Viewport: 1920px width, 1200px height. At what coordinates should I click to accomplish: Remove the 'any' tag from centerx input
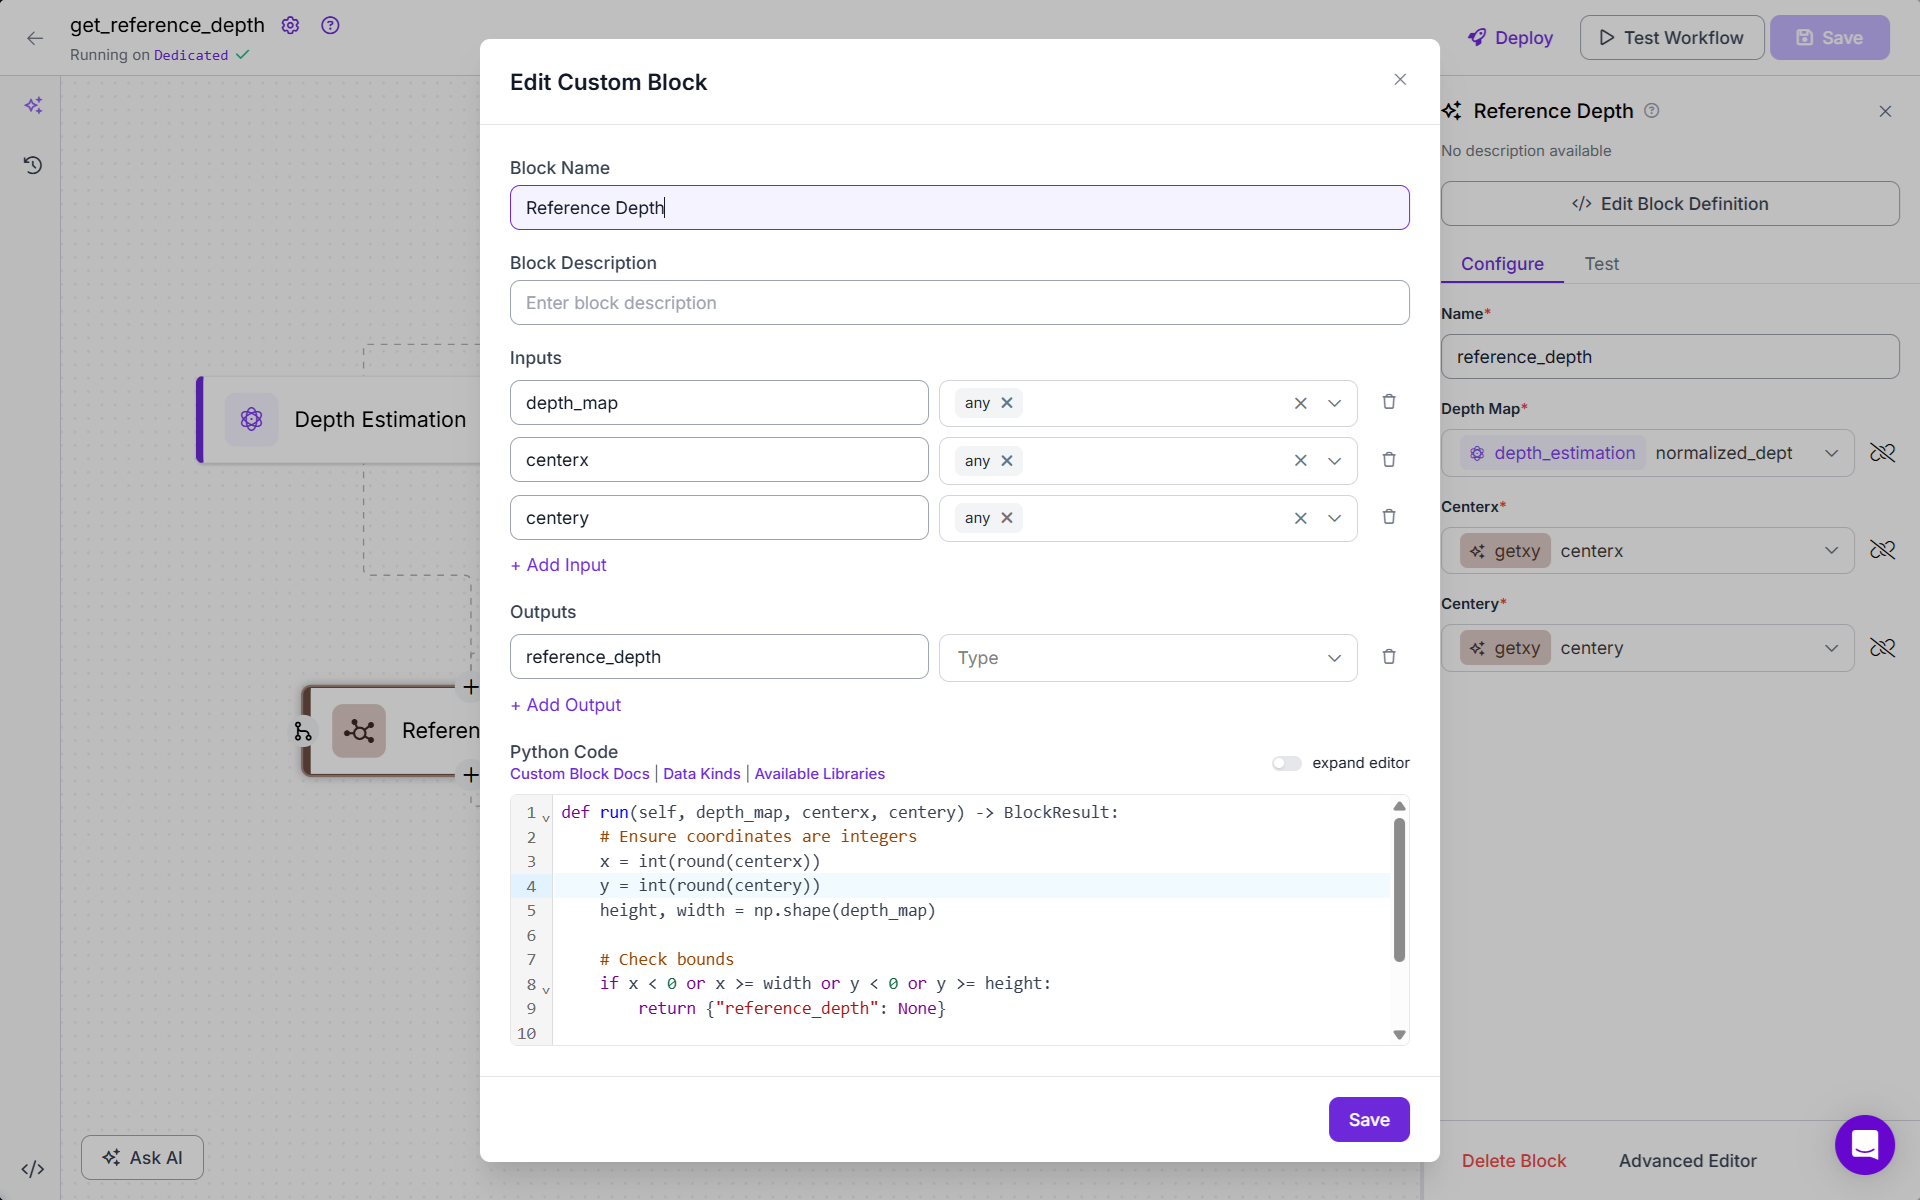click(x=1007, y=460)
